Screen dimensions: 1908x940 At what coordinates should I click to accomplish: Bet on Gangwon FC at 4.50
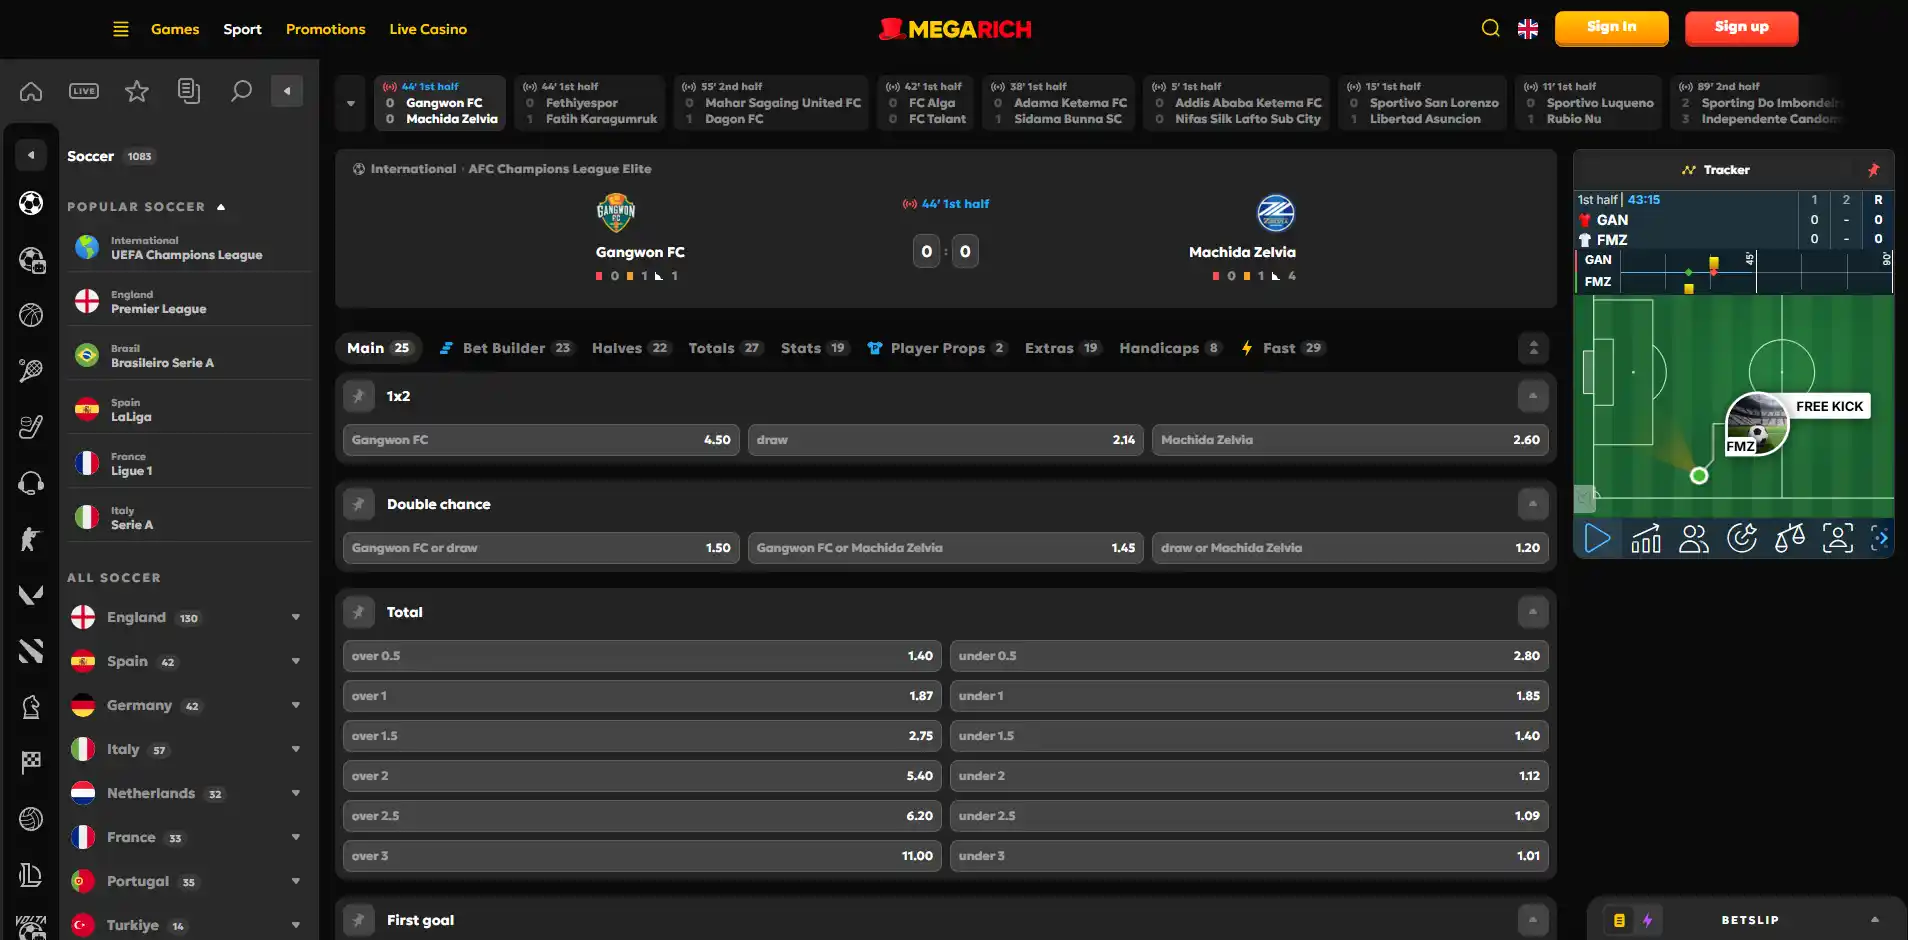point(541,440)
